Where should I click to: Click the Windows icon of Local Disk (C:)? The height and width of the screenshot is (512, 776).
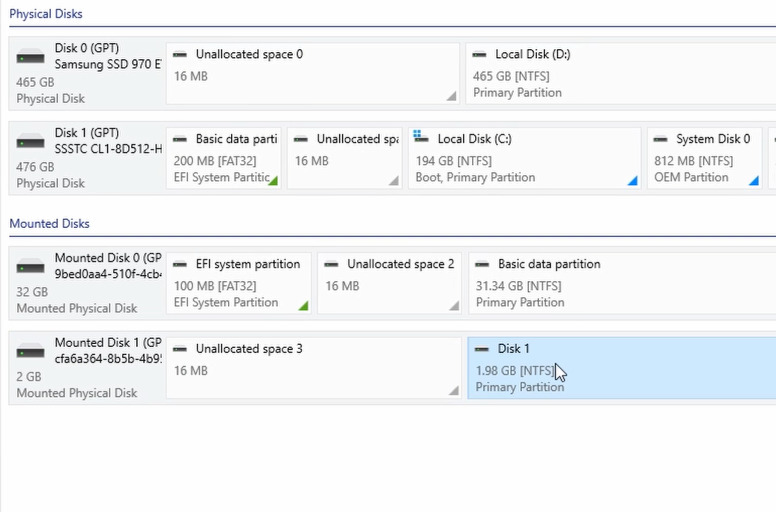click(421, 137)
